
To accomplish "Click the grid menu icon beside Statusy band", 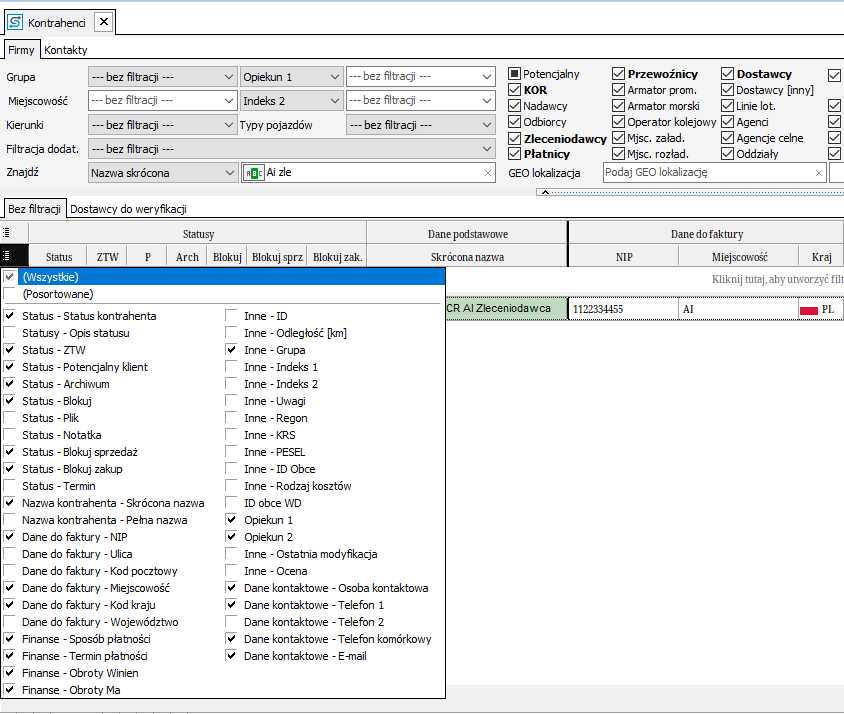I will (8, 233).
